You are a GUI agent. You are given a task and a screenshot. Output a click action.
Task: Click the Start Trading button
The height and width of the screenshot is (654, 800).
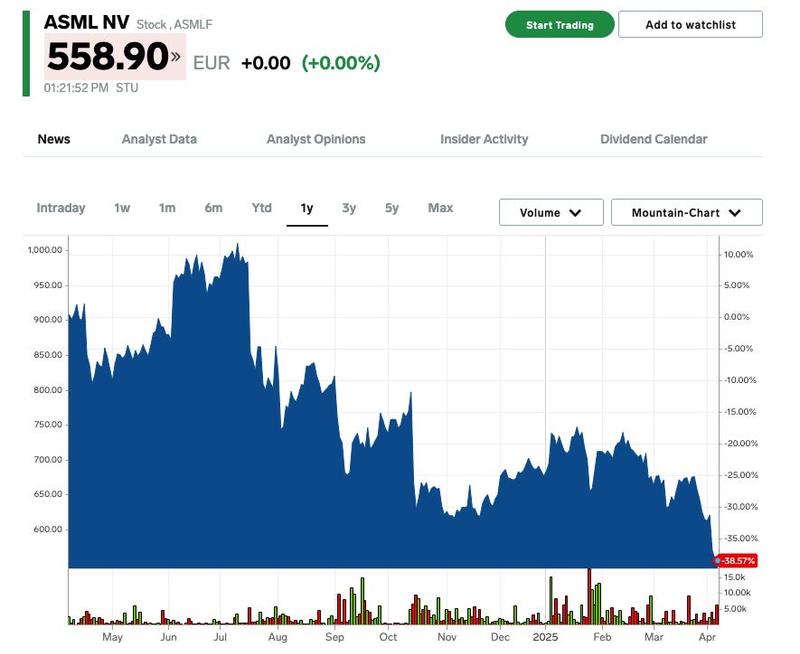click(559, 25)
